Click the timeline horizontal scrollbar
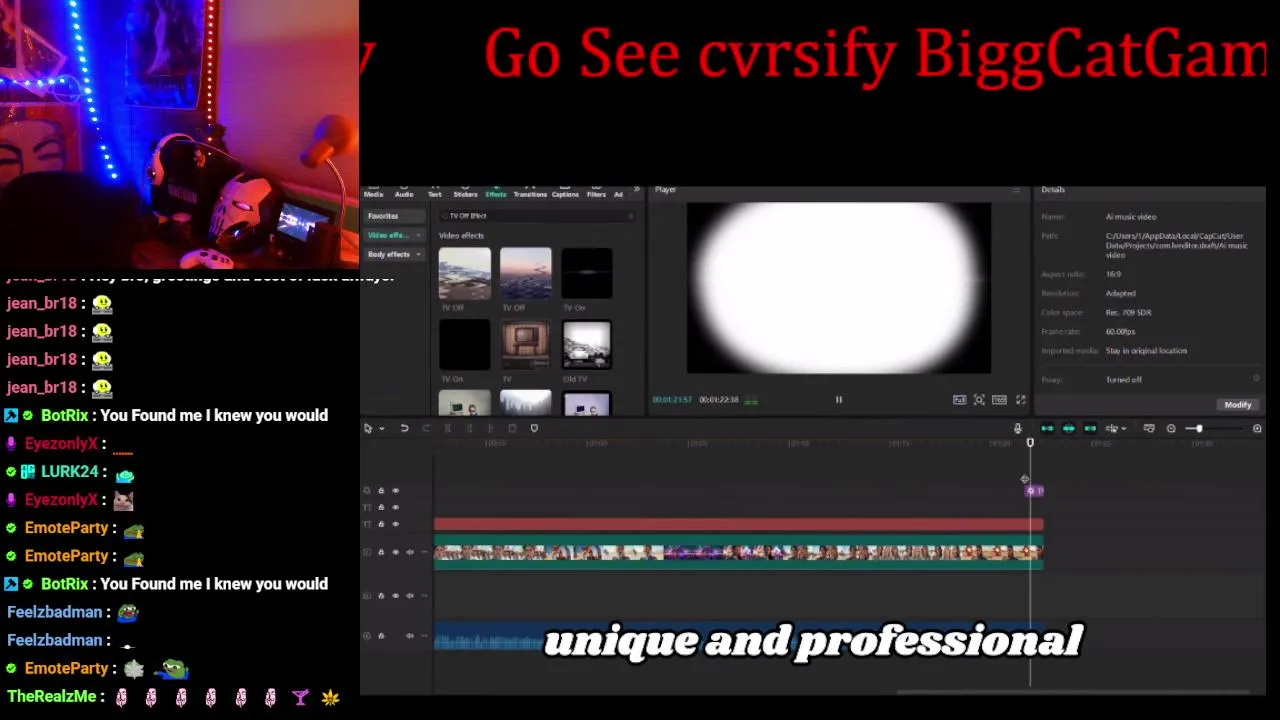The height and width of the screenshot is (720, 1280). coord(1073,692)
